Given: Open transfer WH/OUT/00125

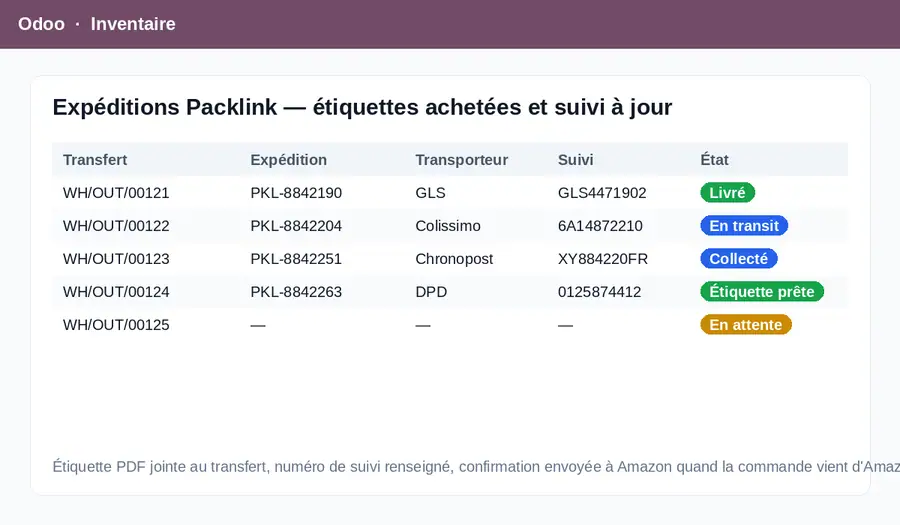Looking at the screenshot, I should pos(116,325).
